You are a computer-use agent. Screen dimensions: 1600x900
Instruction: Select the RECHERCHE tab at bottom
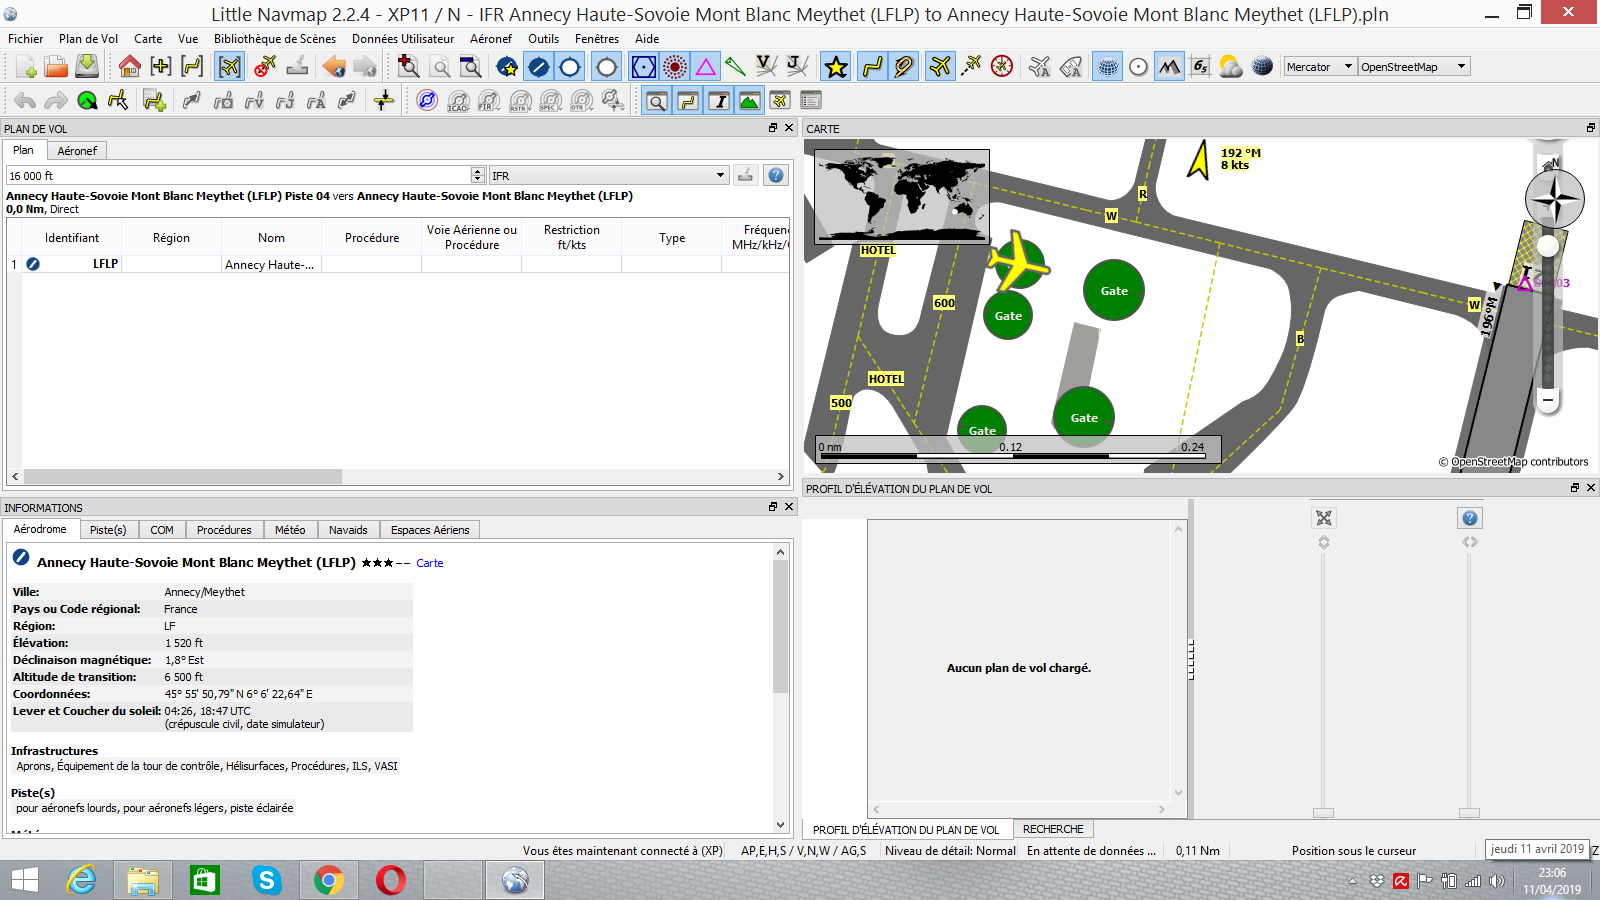pyautogui.click(x=1053, y=829)
